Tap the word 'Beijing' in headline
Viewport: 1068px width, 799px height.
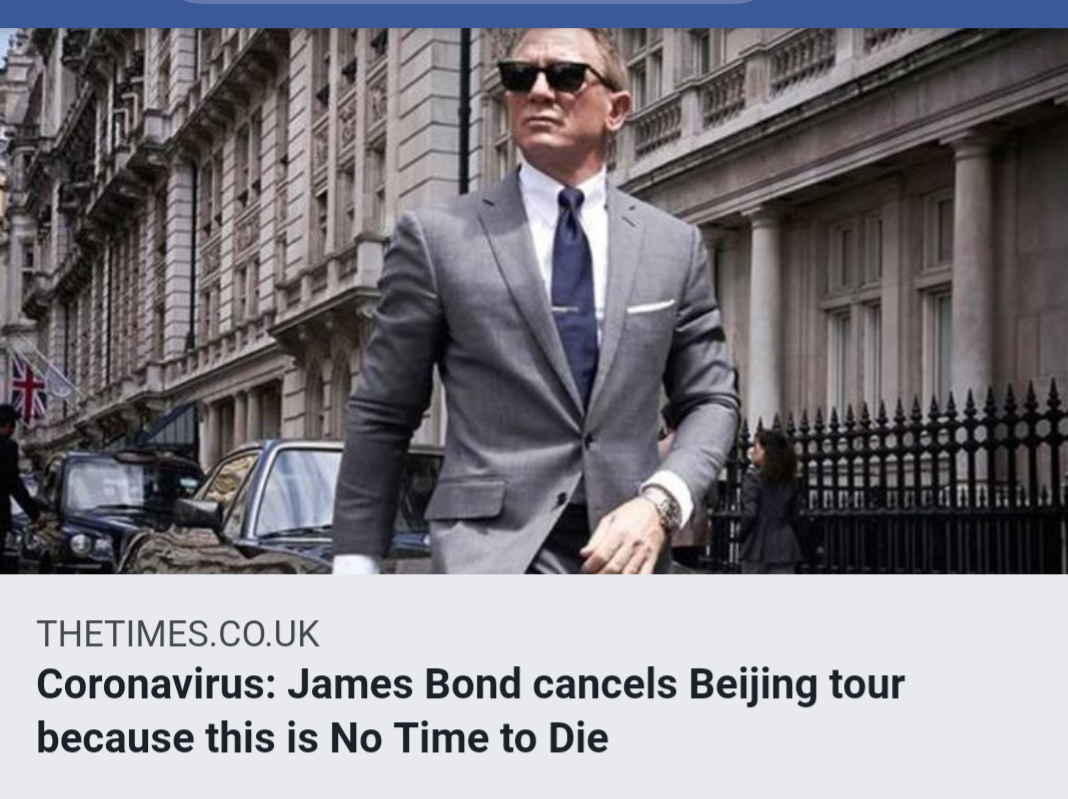pyautogui.click(x=753, y=685)
